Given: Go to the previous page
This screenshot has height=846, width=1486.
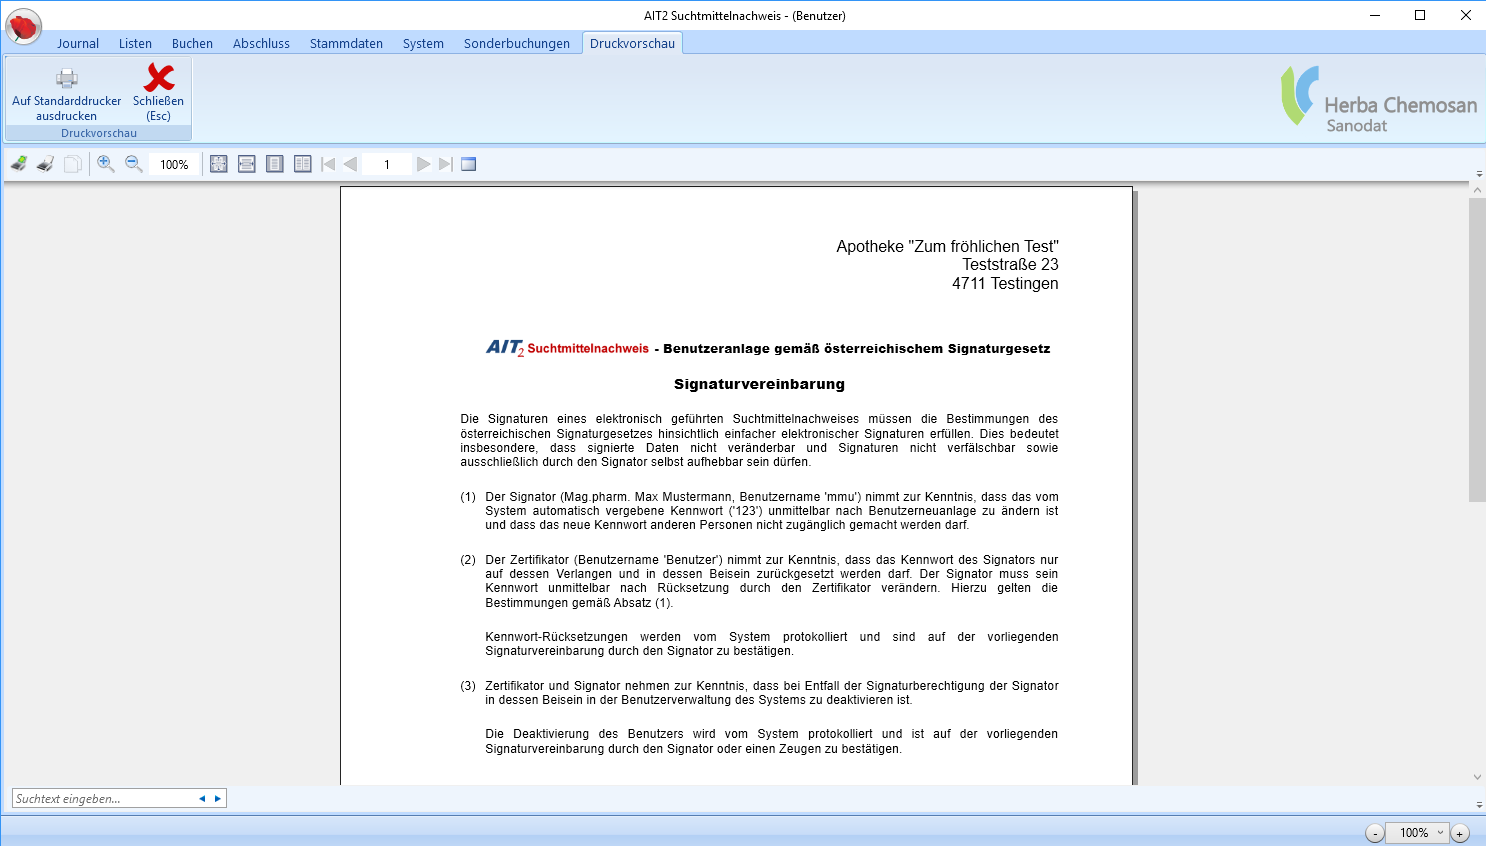Looking at the screenshot, I should coord(350,164).
